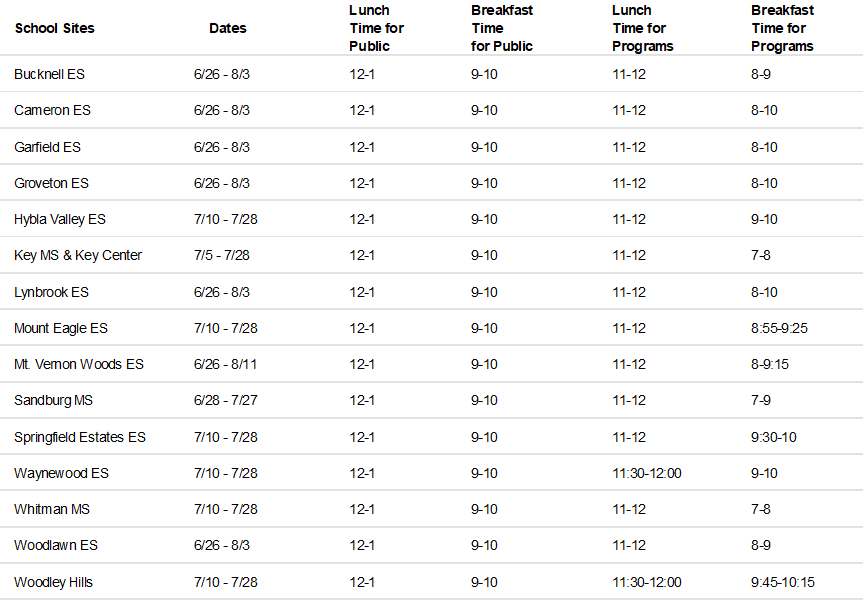Viewport: 864px width, 601px height.
Task: Click the Mt. Vernon Woods ES cell
Action: 79,364
